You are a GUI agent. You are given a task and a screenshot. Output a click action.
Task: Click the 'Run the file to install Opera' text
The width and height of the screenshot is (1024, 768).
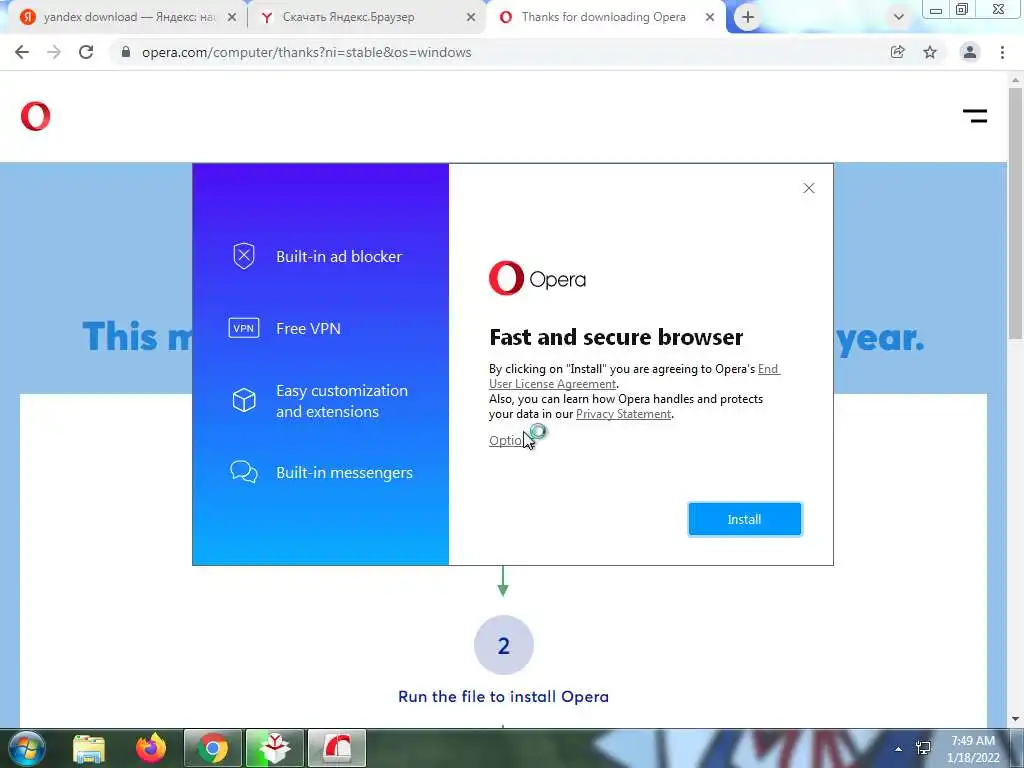click(504, 697)
